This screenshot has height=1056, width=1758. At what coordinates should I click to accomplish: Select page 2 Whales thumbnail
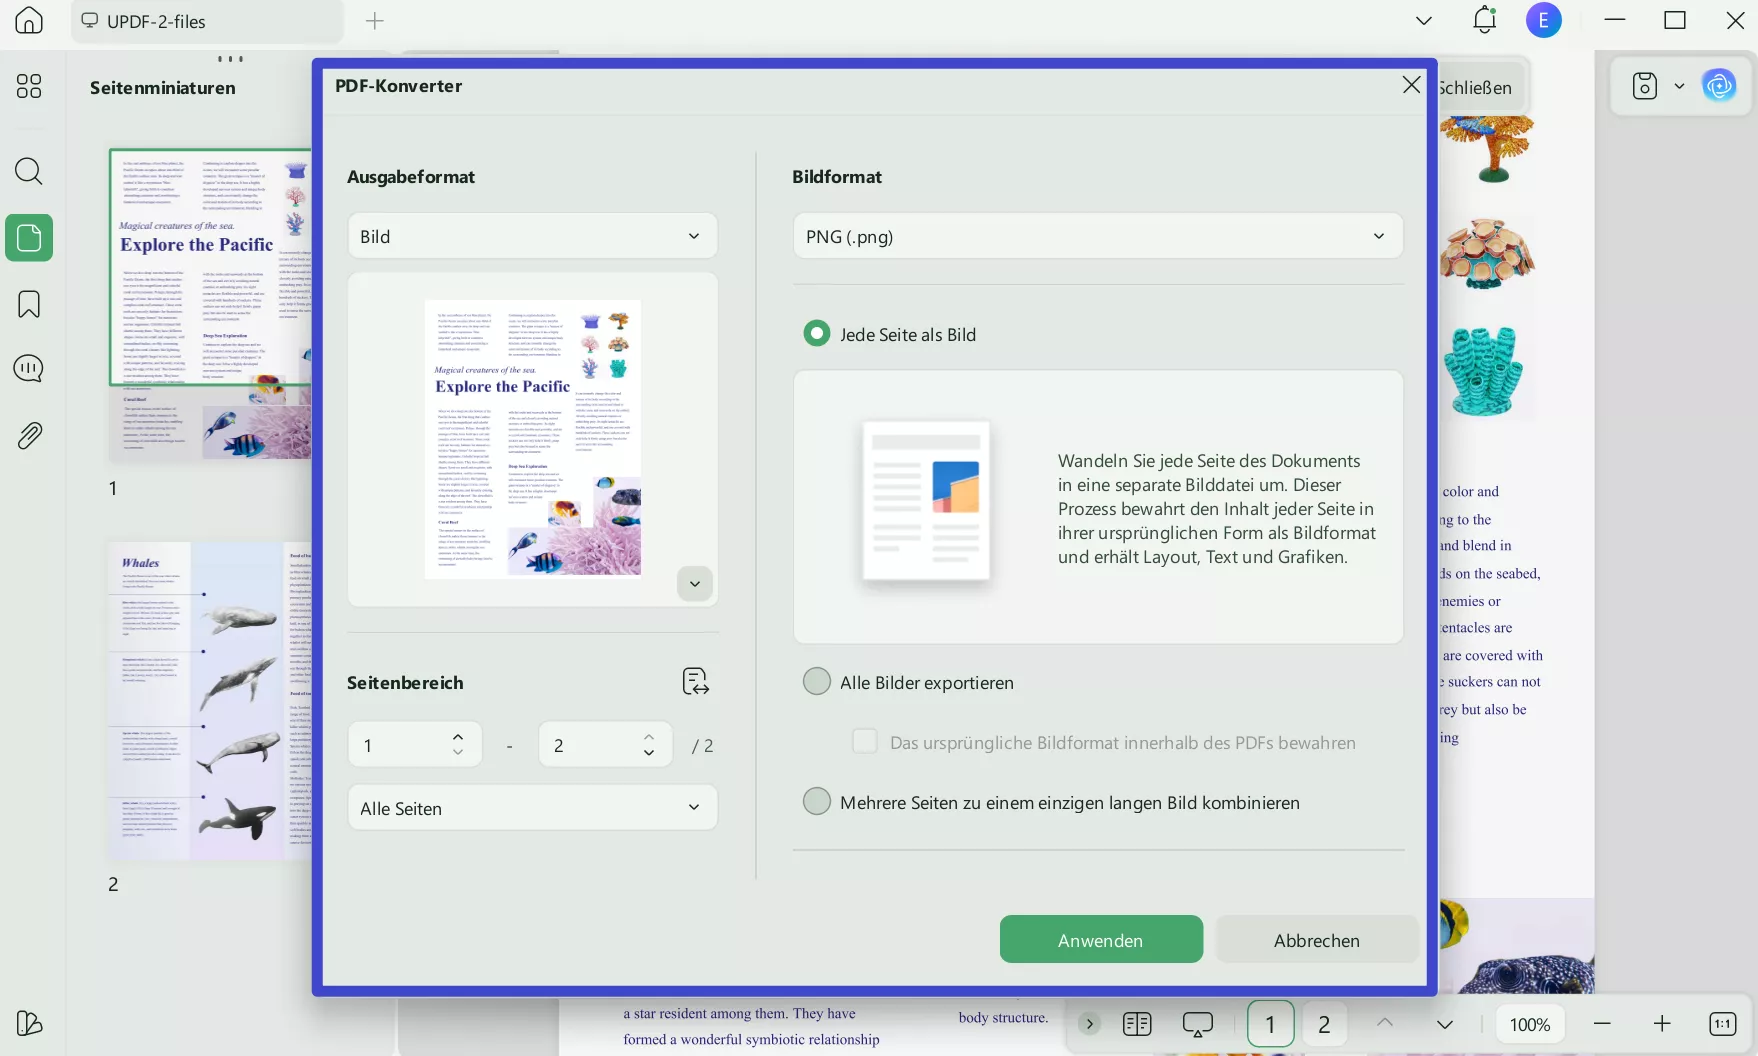coord(211,701)
